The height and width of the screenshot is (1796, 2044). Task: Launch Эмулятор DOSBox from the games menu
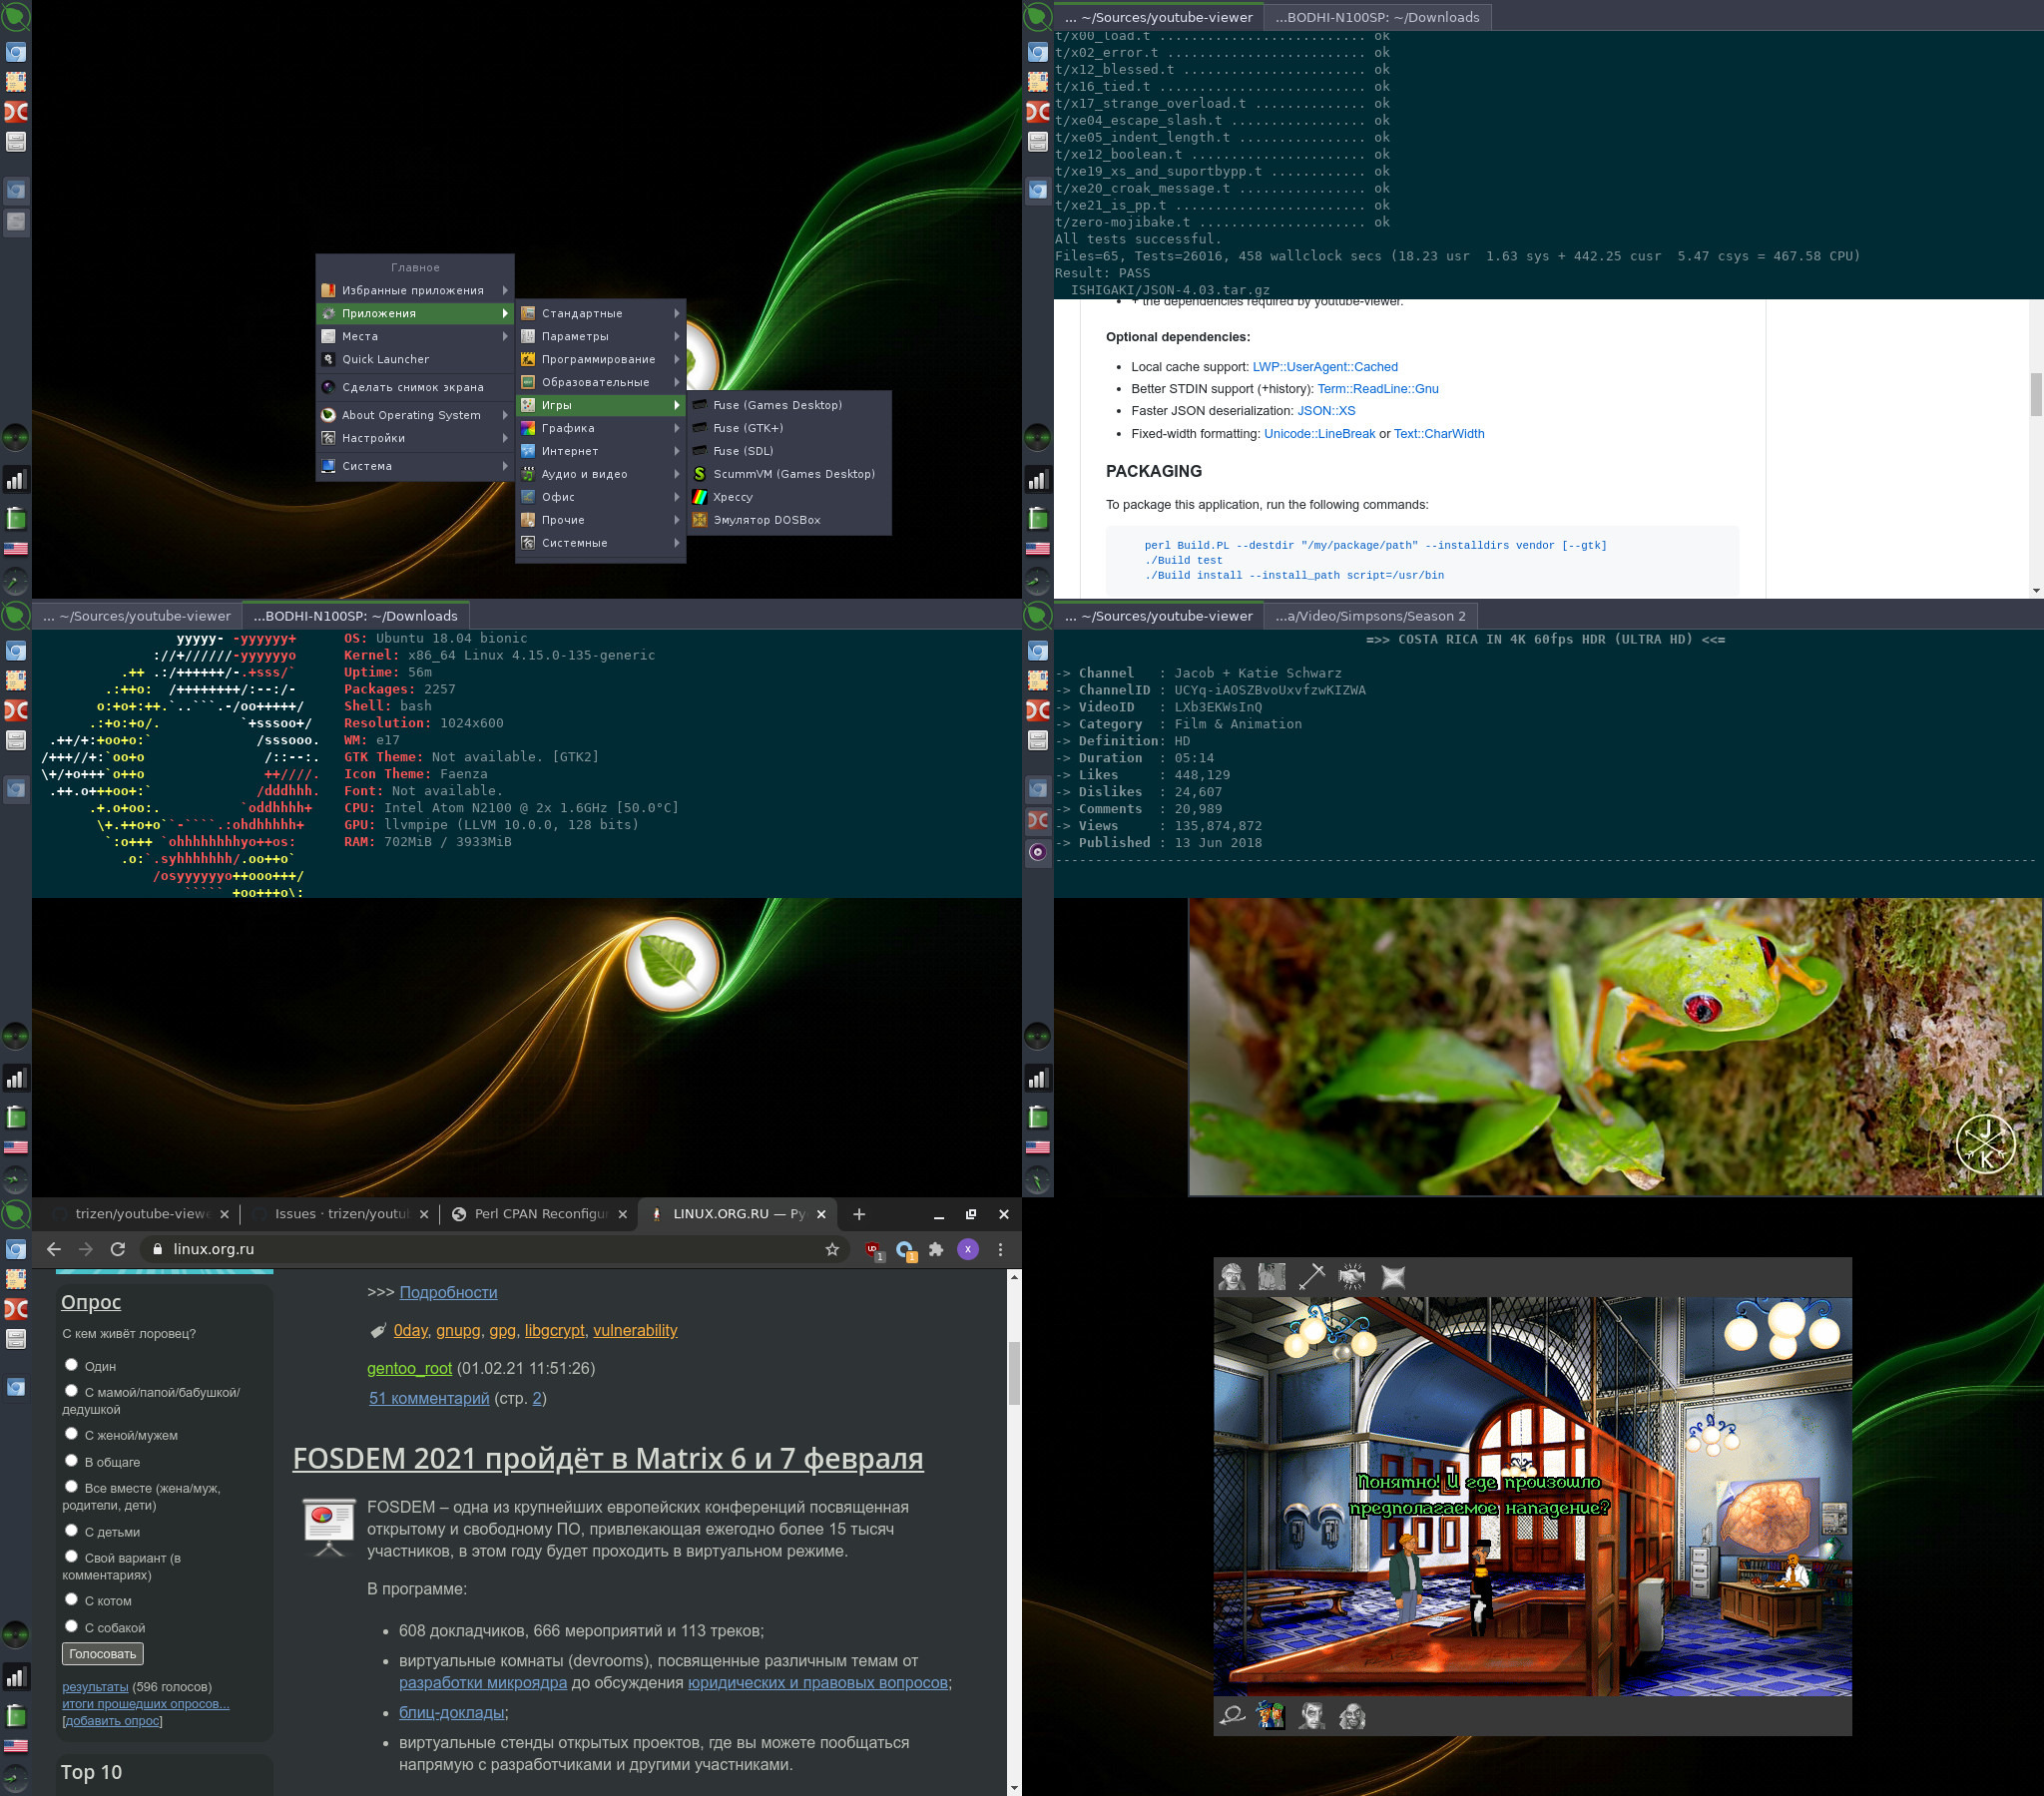pos(789,520)
